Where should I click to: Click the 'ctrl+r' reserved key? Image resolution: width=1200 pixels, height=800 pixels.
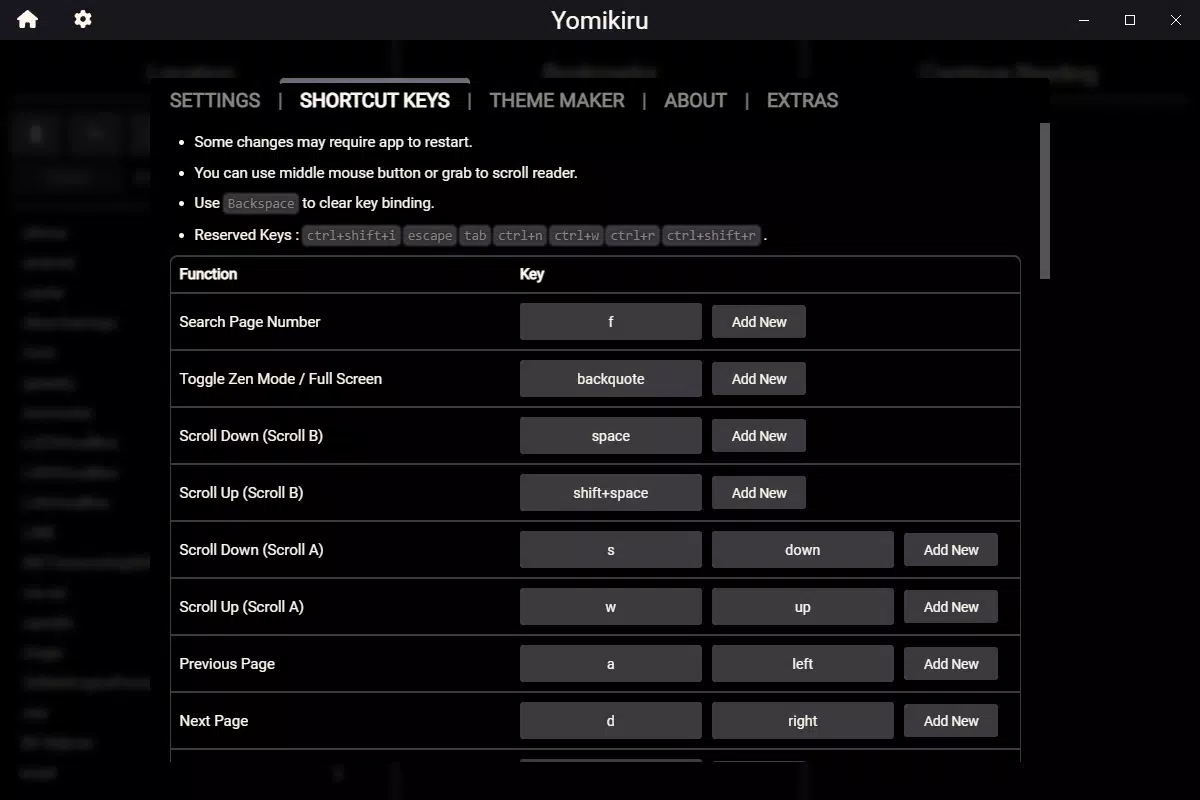pos(633,236)
